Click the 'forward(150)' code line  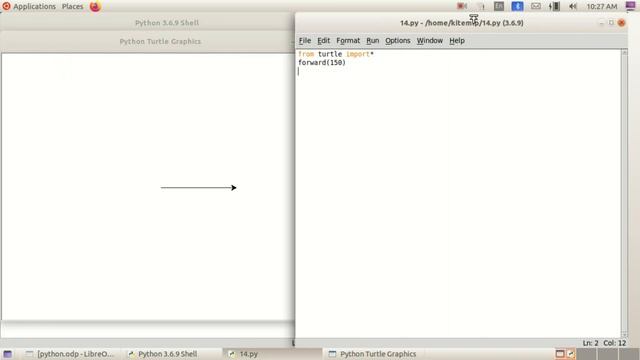[x=322, y=62]
